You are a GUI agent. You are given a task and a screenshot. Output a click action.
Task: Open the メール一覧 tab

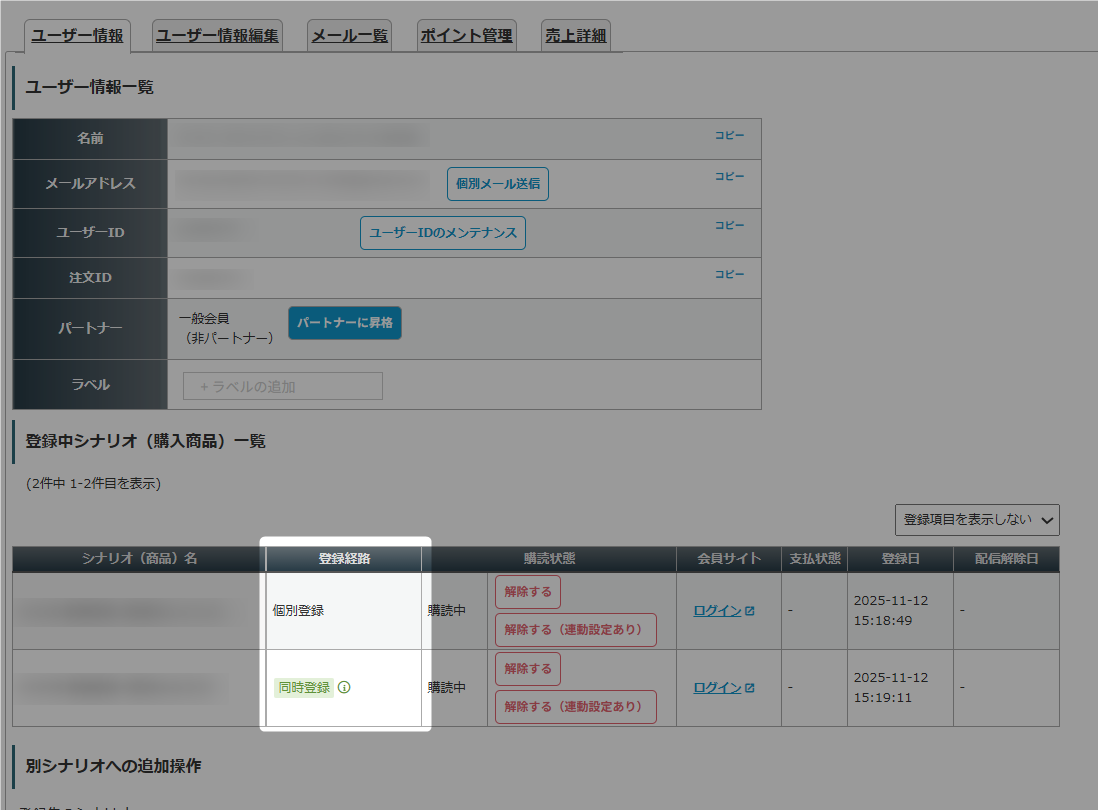pyautogui.click(x=349, y=36)
